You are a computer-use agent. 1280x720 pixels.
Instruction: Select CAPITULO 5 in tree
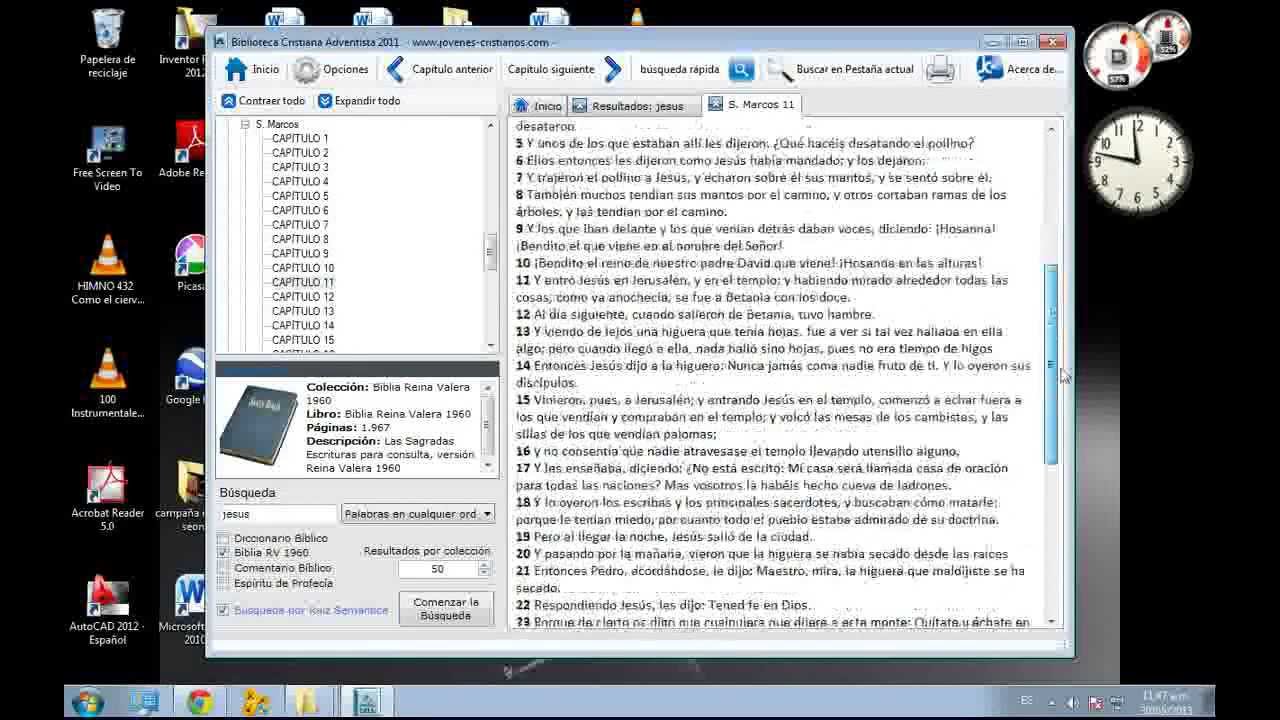click(x=300, y=196)
